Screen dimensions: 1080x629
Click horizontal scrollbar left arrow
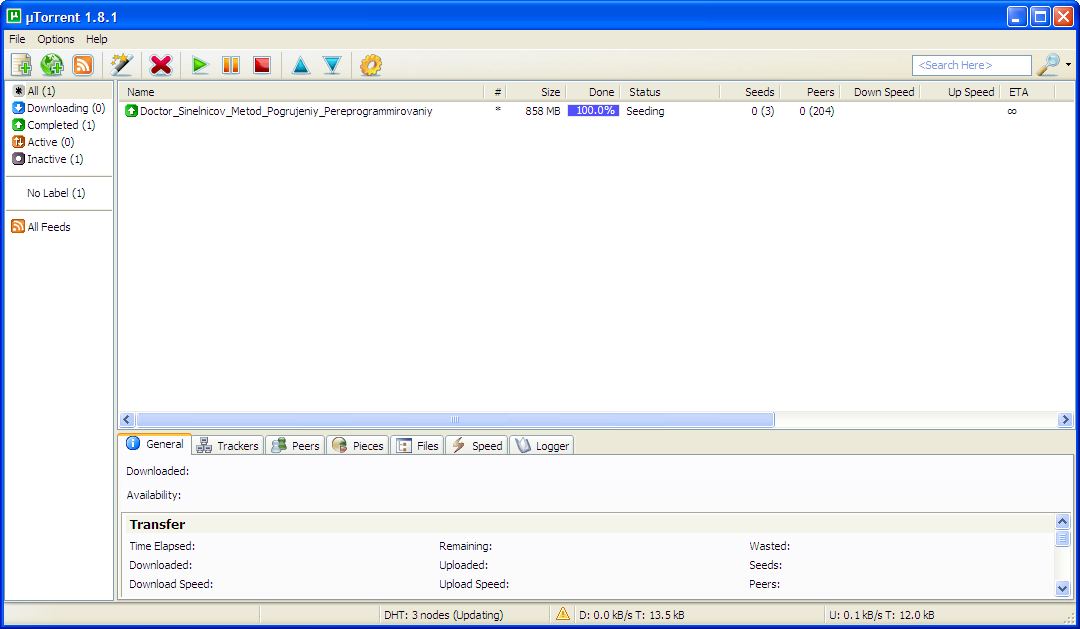point(127,420)
